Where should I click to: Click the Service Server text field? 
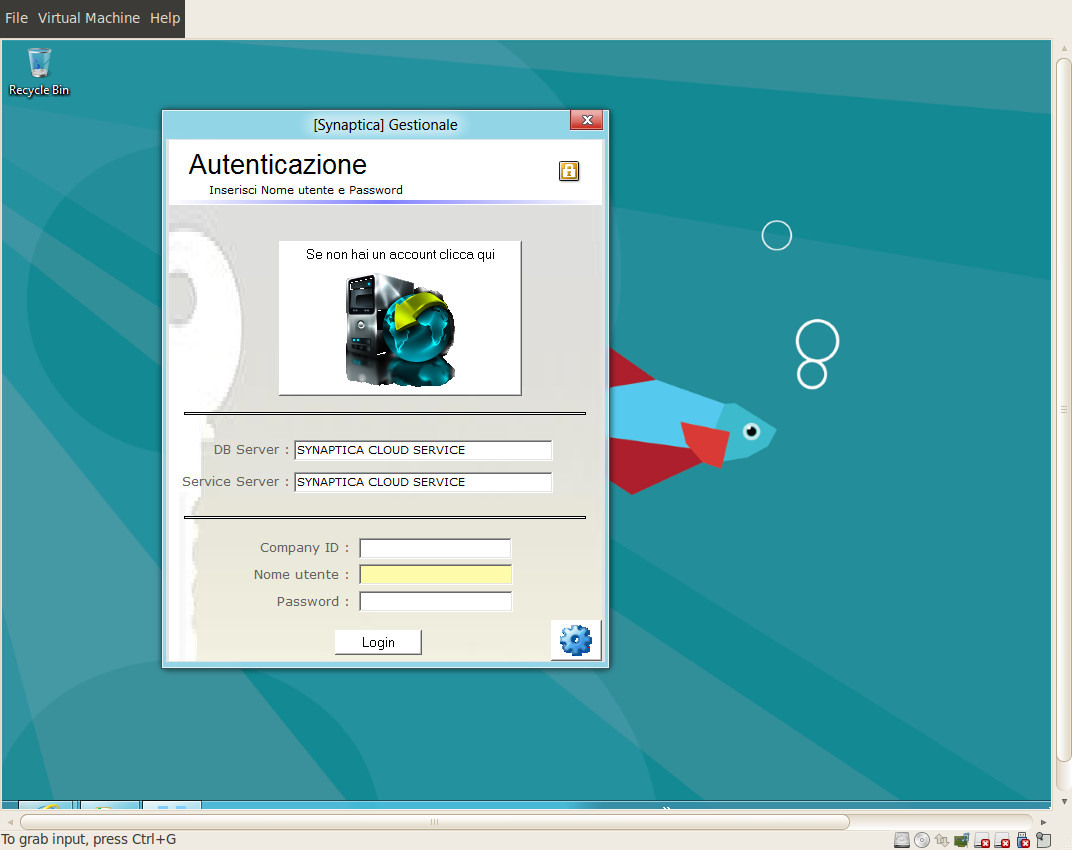coord(423,482)
